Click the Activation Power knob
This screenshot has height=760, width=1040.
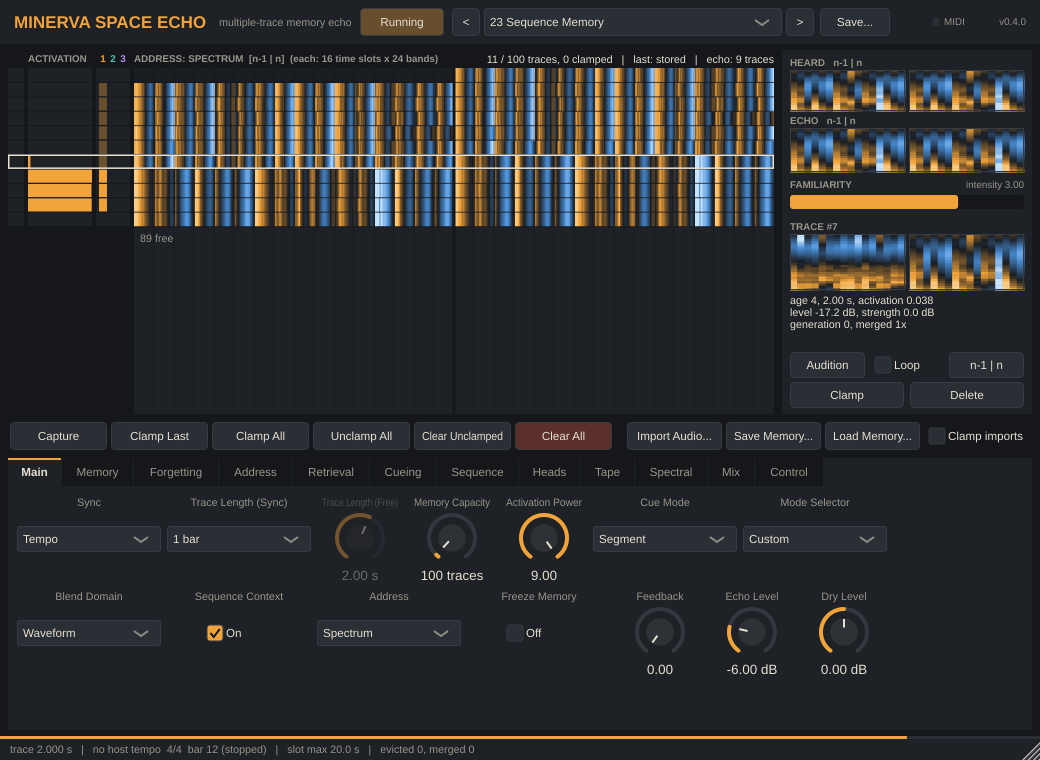544,538
